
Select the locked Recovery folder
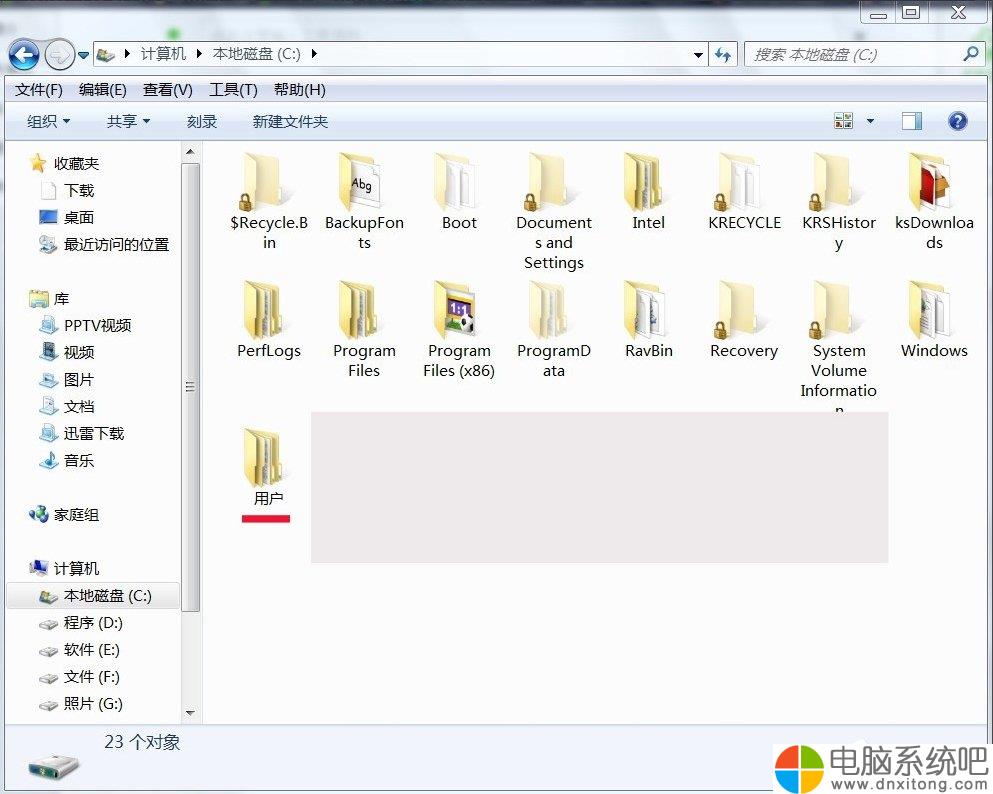click(743, 311)
